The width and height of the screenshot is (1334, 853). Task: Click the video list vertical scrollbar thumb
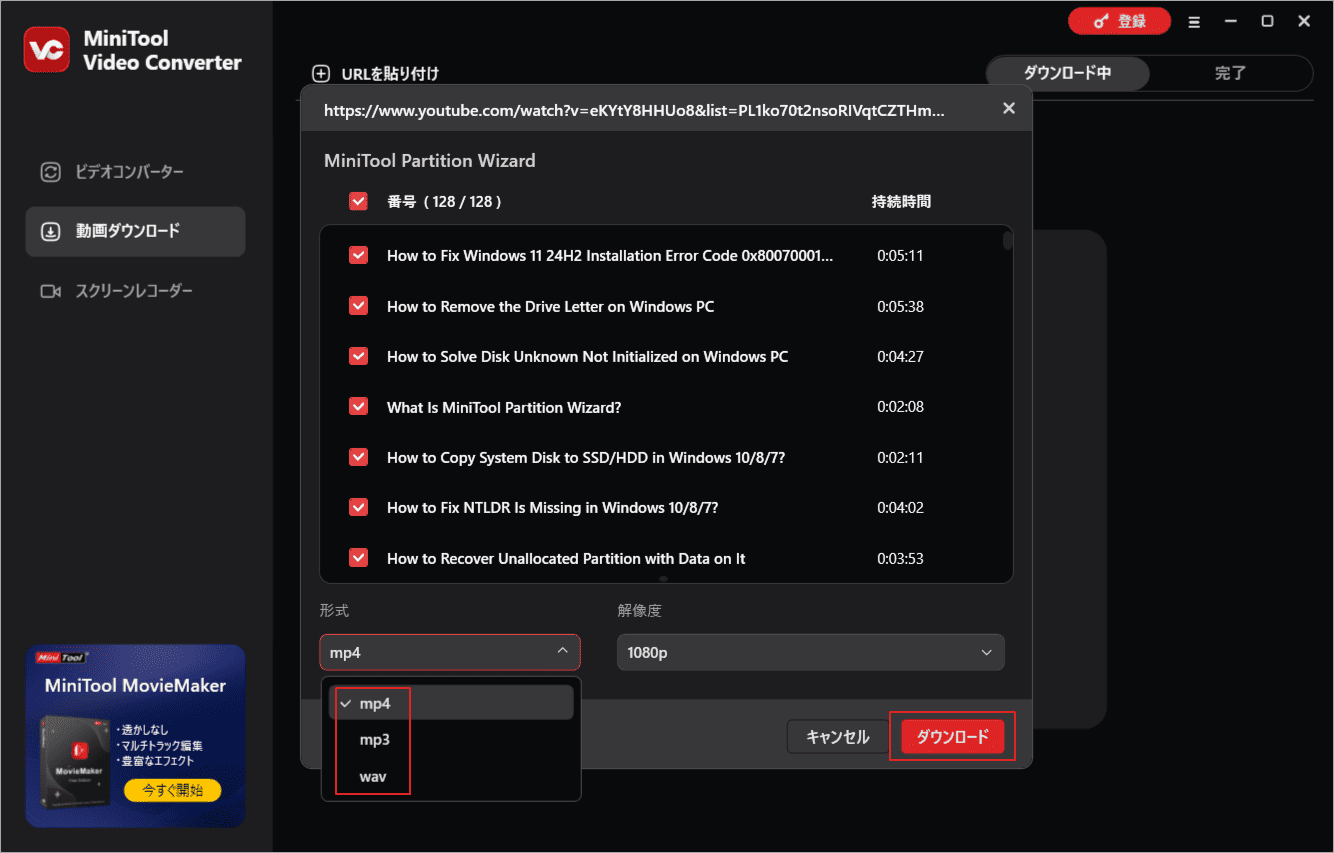pos(1008,241)
